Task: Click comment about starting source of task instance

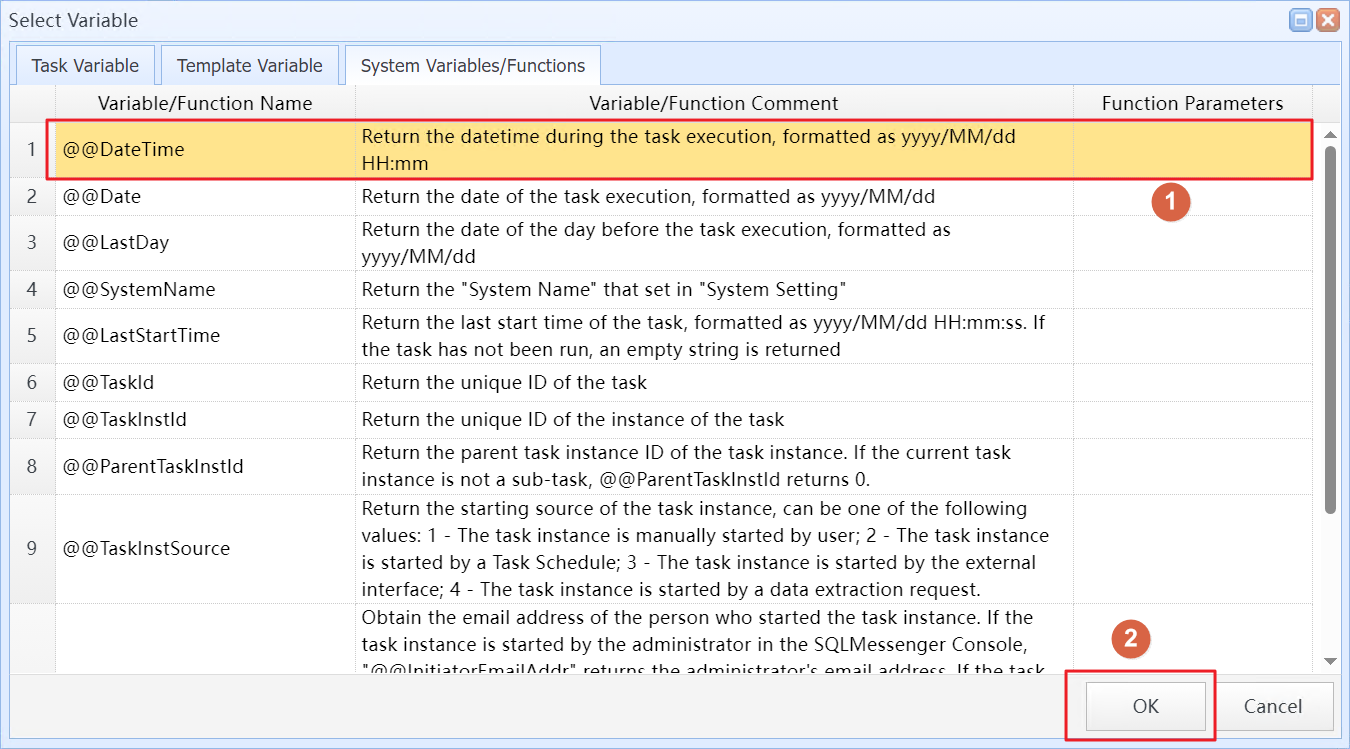Action: coord(705,548)
